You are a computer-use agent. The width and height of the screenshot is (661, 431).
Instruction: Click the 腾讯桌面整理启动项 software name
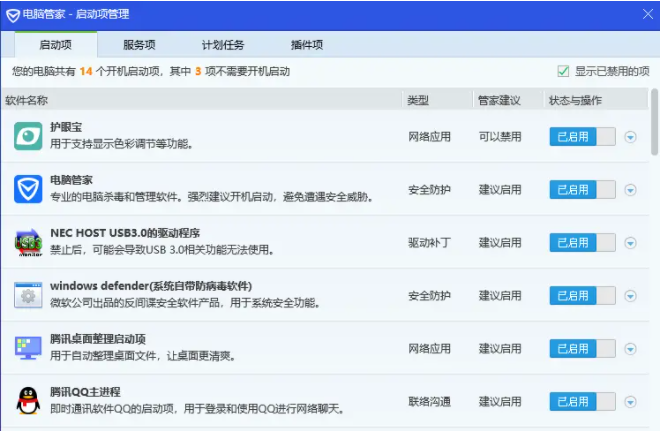click(x=98, y=339)
